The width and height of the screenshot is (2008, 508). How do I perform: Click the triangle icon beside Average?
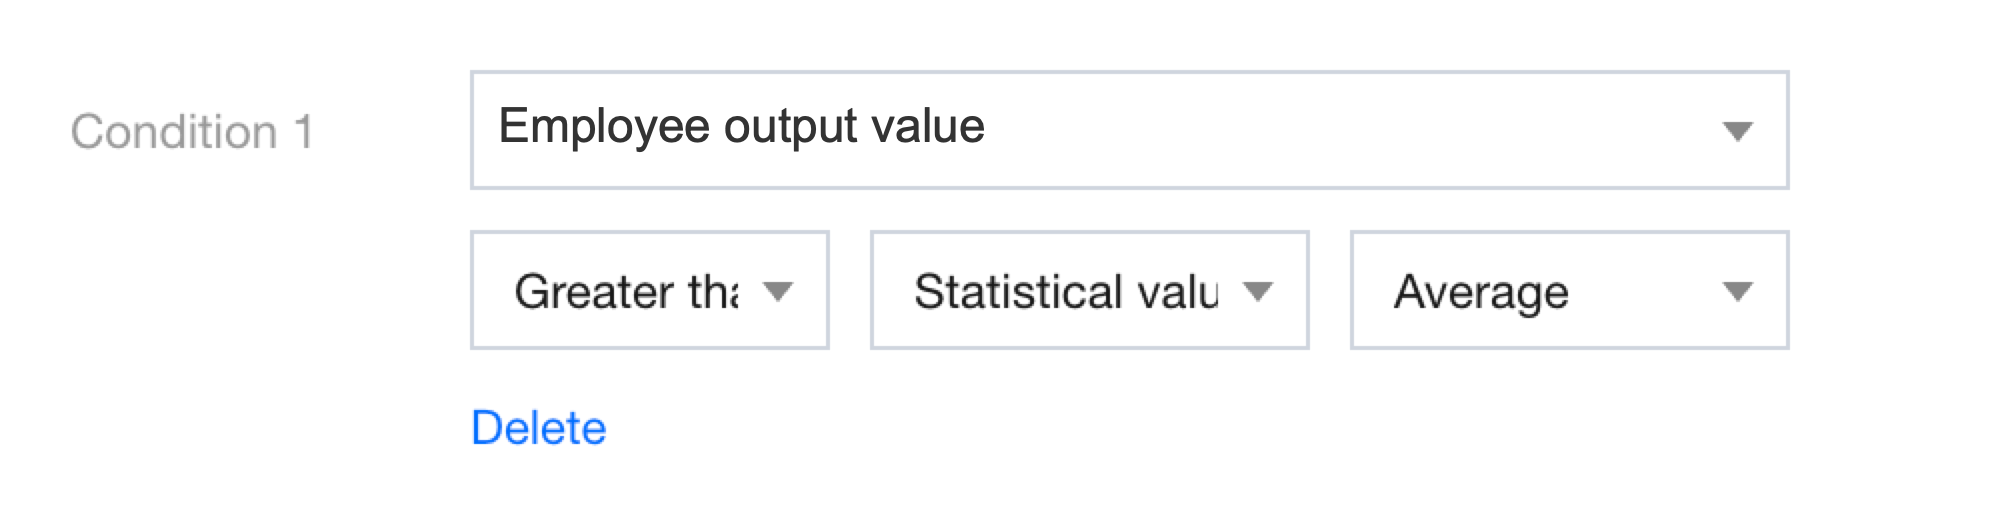tap(1737, 291)
